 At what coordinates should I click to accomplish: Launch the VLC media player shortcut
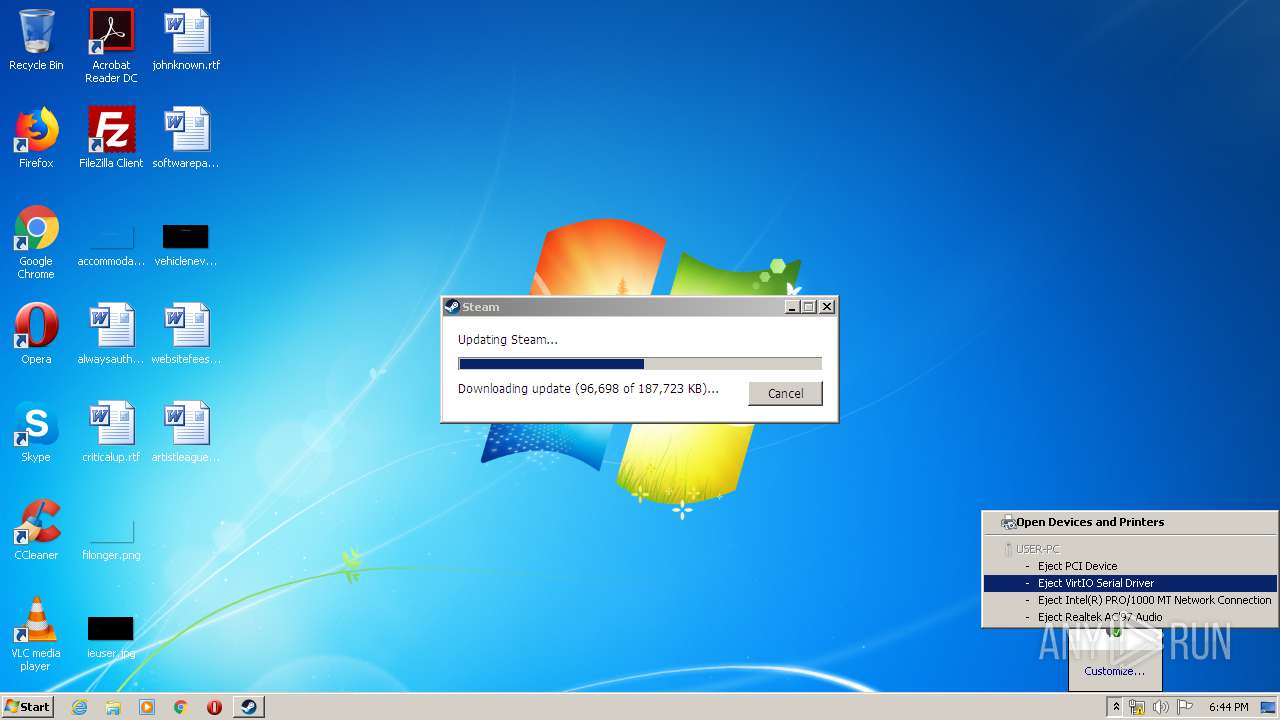click(36, 634)
